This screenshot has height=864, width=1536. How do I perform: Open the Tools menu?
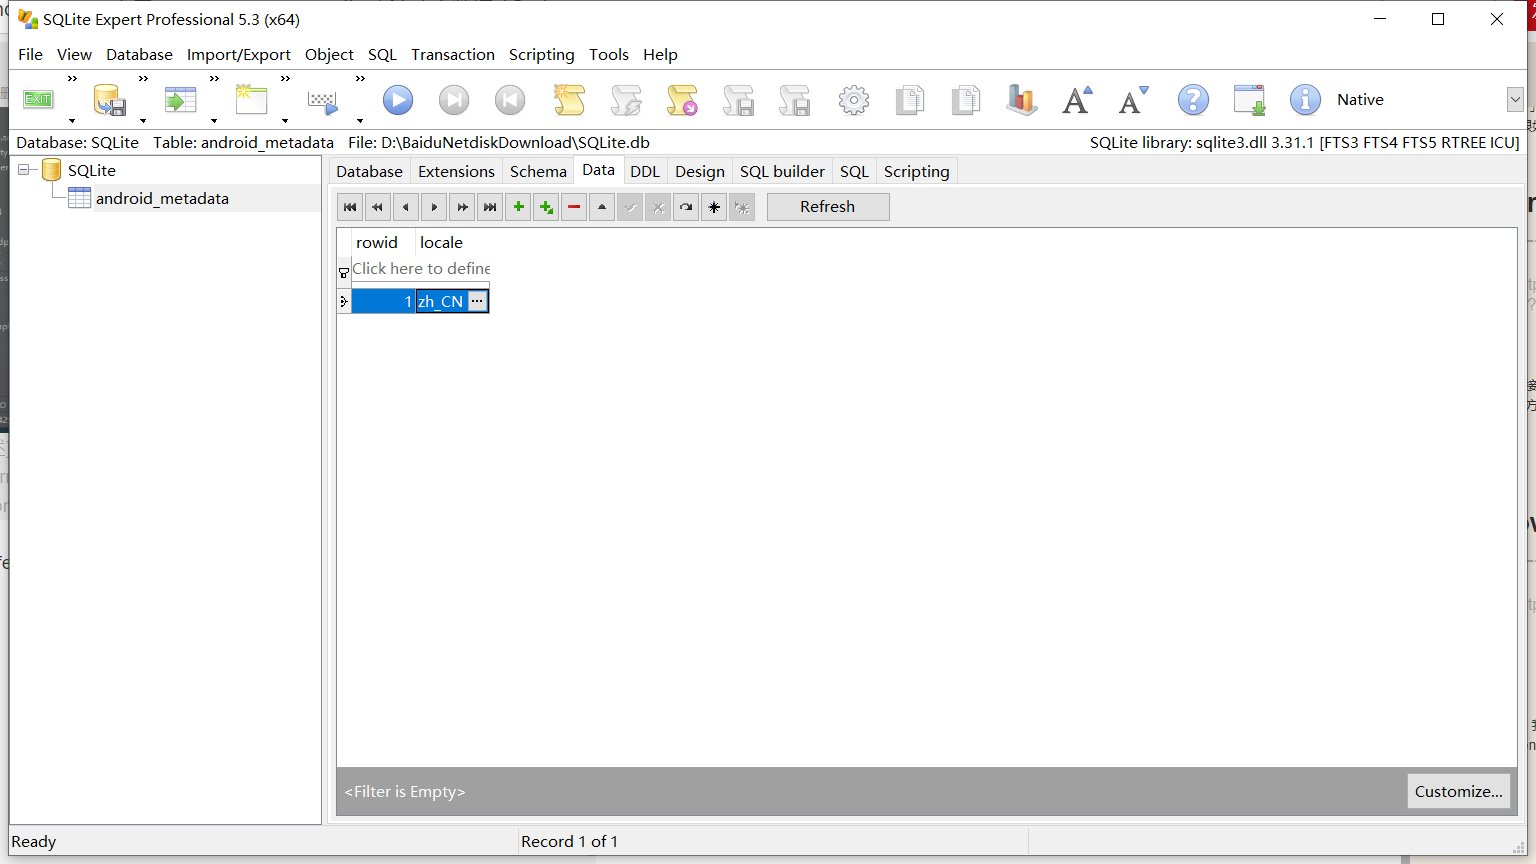(609, 54)
